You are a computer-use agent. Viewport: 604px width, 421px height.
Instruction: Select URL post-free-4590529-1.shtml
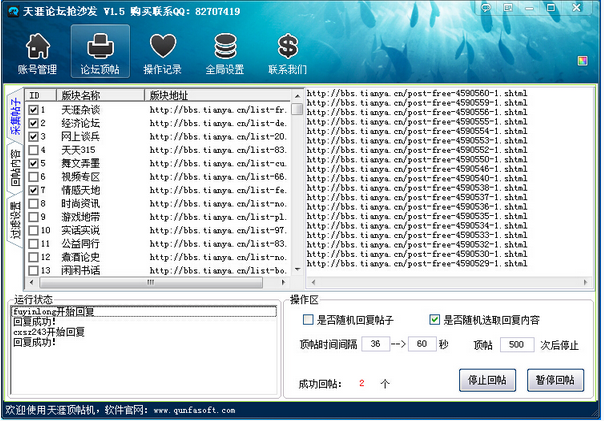[x=417, y=263]
